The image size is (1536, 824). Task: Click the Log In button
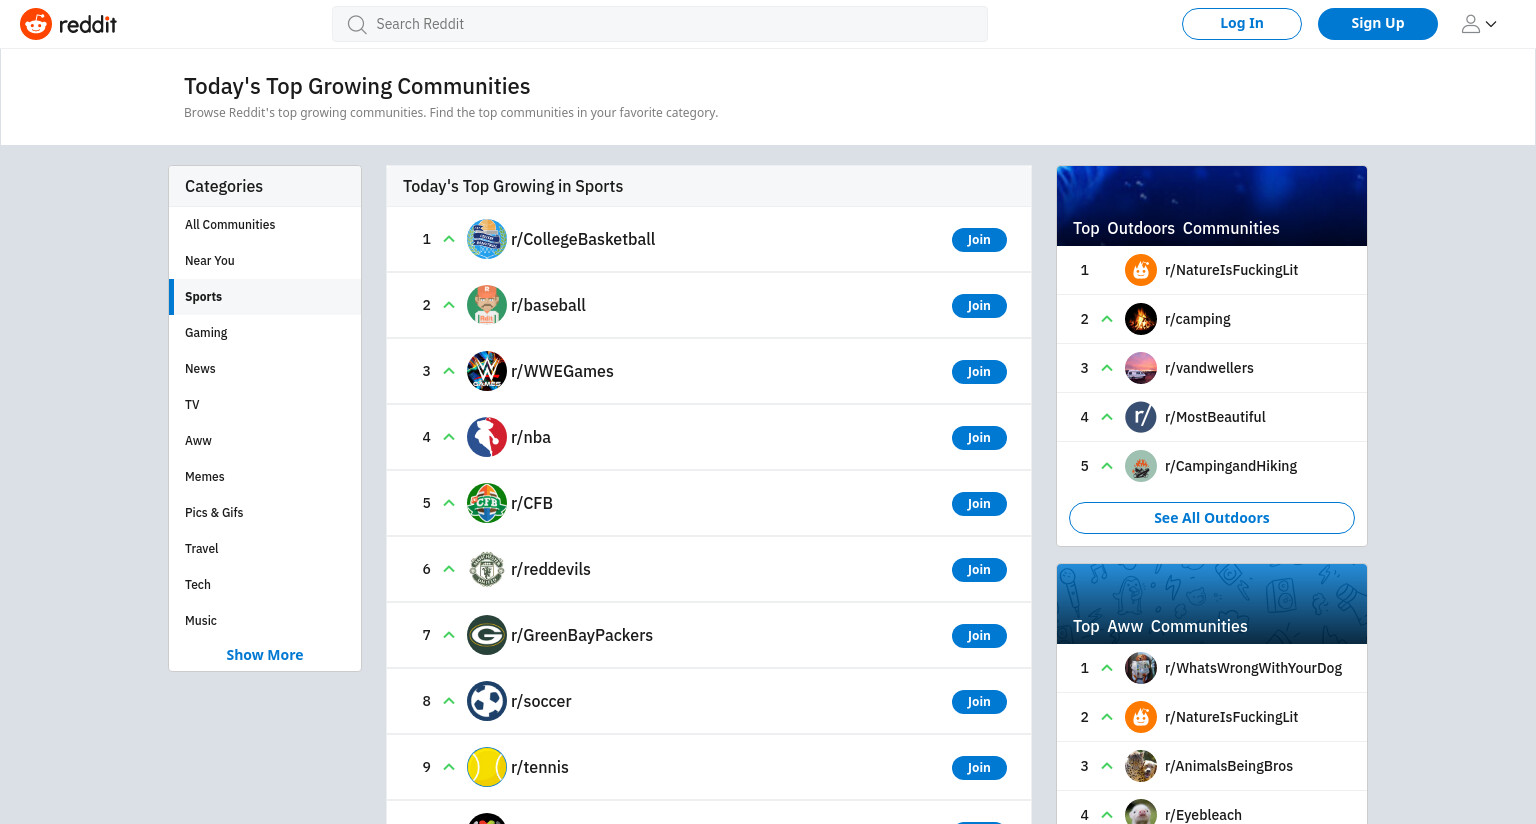1242,24
